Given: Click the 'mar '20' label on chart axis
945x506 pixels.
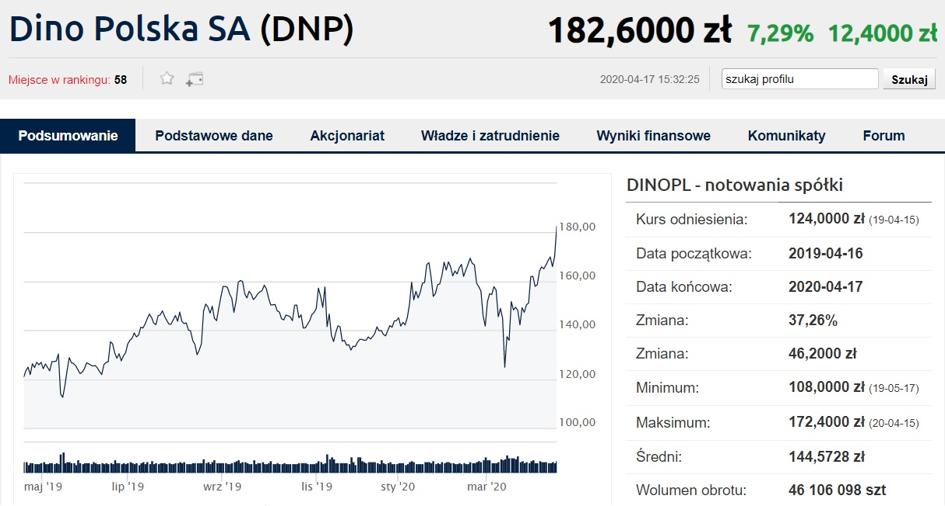Looking at the screenshot, I should tap(487, 487).
